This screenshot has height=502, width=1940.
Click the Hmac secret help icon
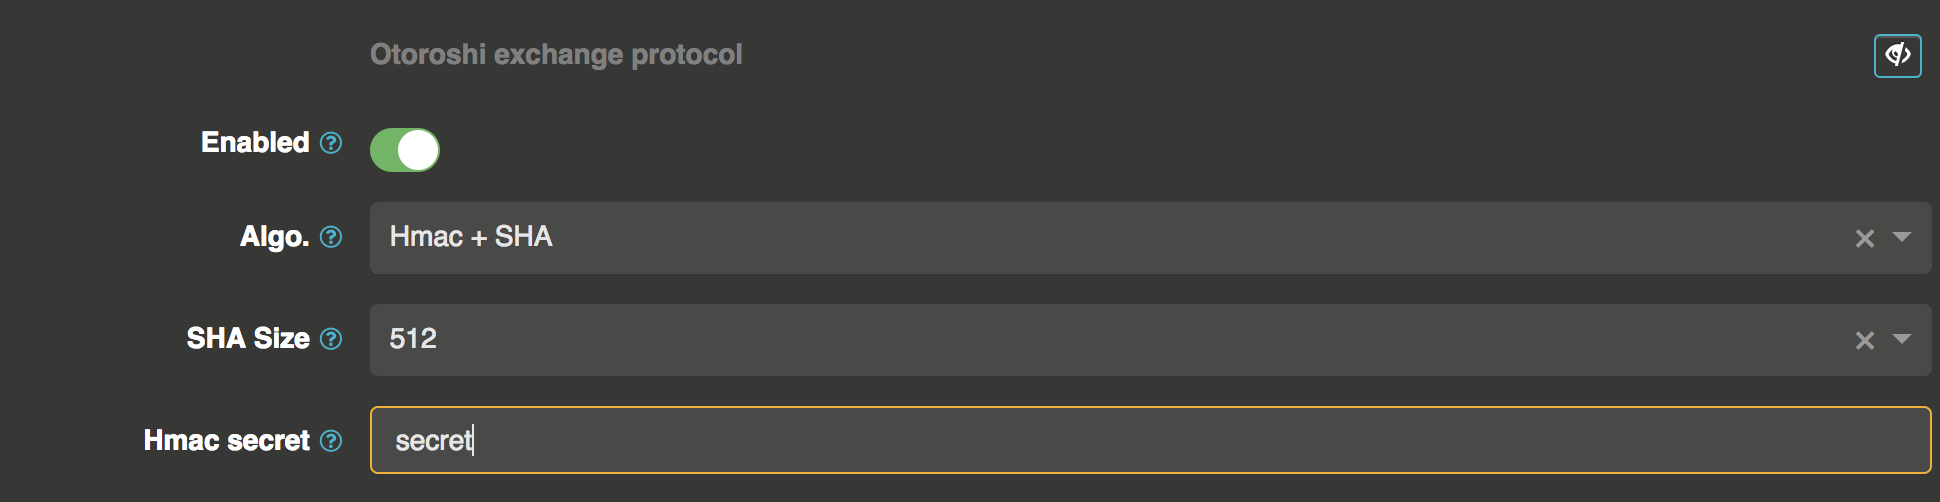331,441
